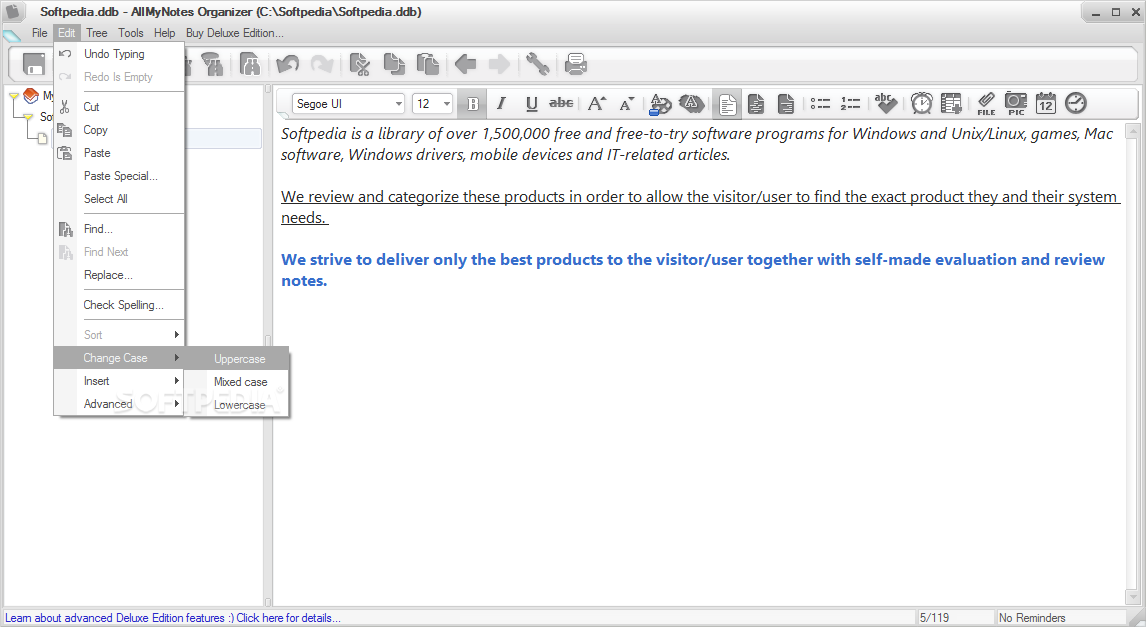This screenshot has height=627, width=1146.
Task: Choose Lowercase option
Action: pos(238,405)
